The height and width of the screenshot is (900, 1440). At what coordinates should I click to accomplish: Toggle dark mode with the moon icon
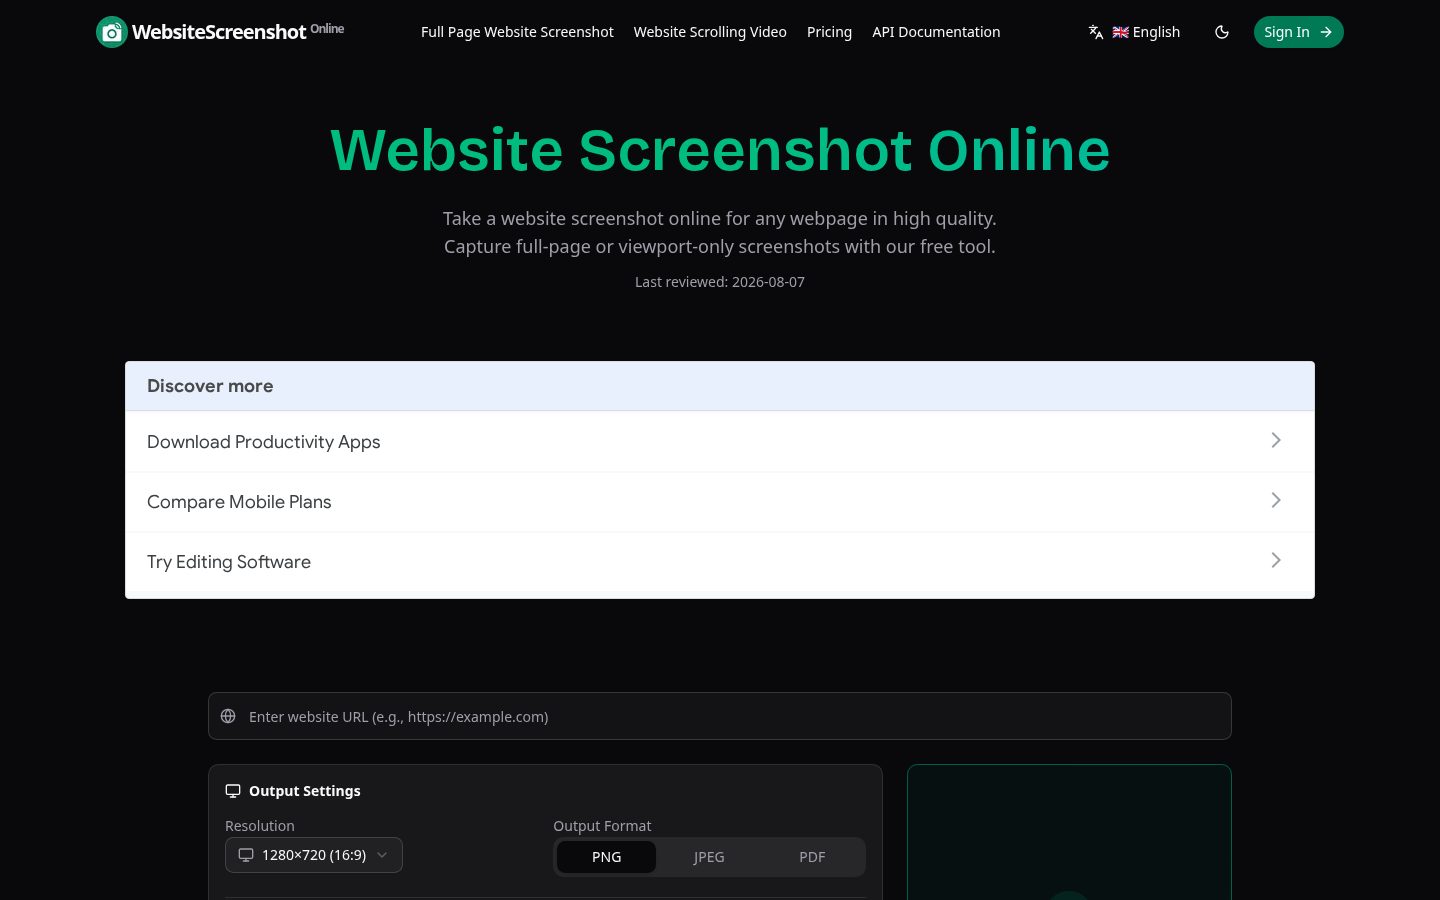[1222, 32]
